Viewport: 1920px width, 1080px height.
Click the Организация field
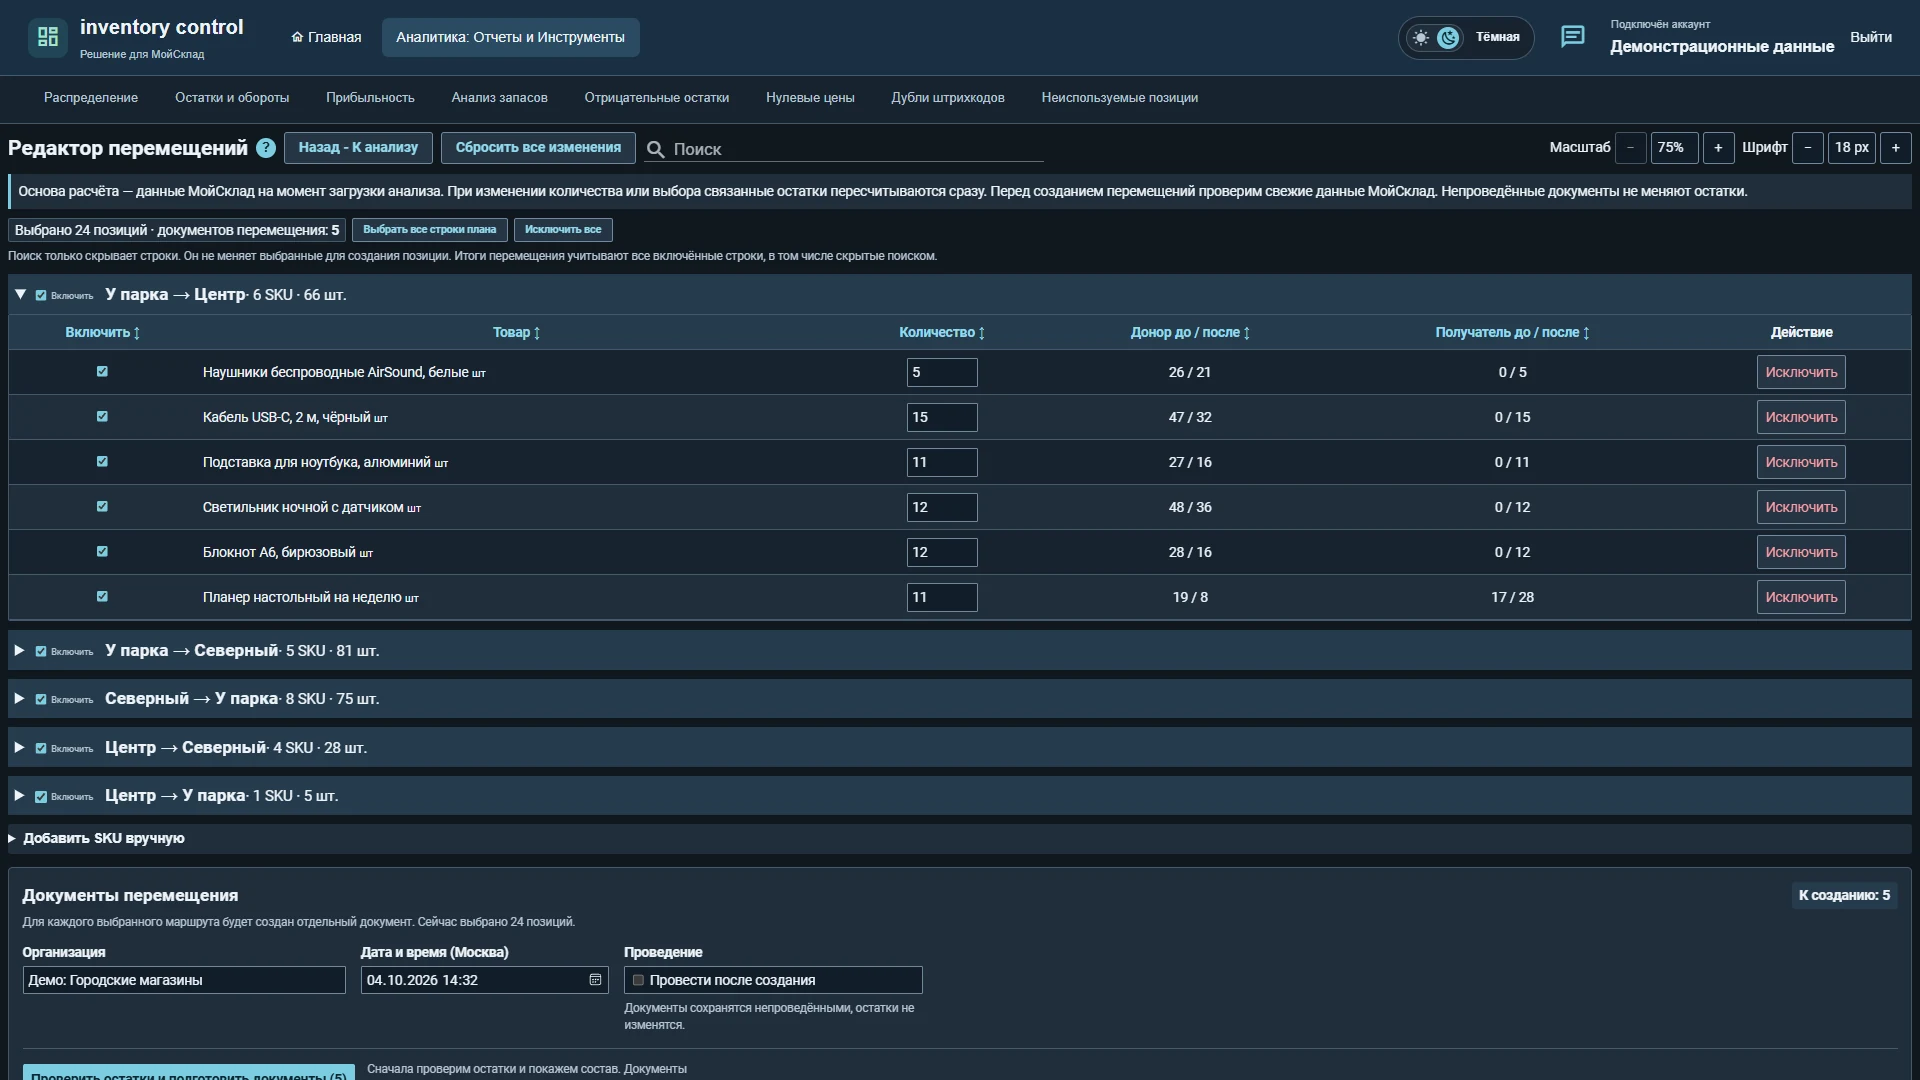184,980
